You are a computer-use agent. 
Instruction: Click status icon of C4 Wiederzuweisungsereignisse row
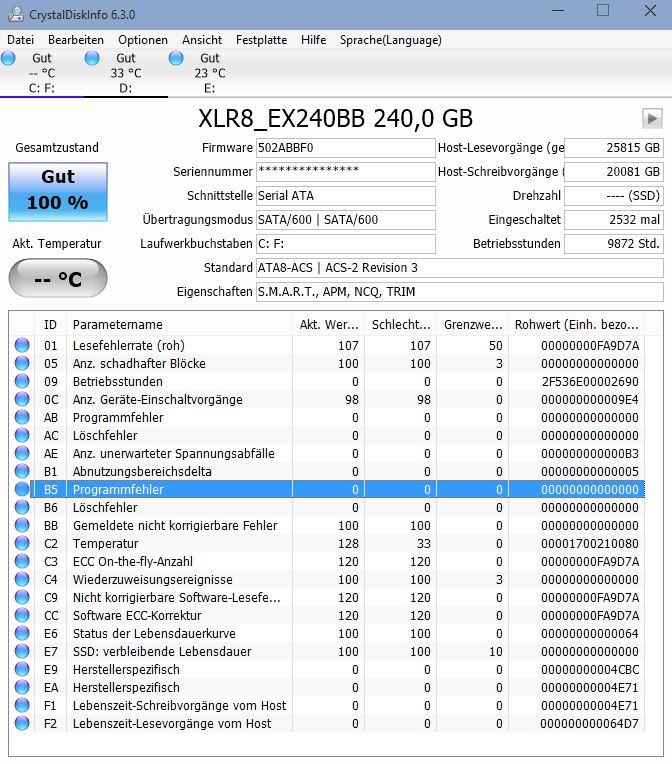tap(22, 579)
